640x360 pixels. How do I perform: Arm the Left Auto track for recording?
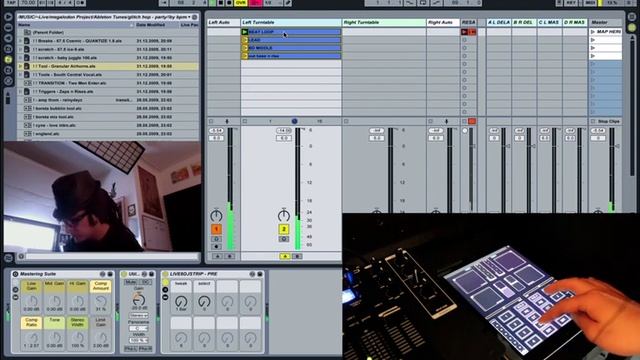(216, 247)
